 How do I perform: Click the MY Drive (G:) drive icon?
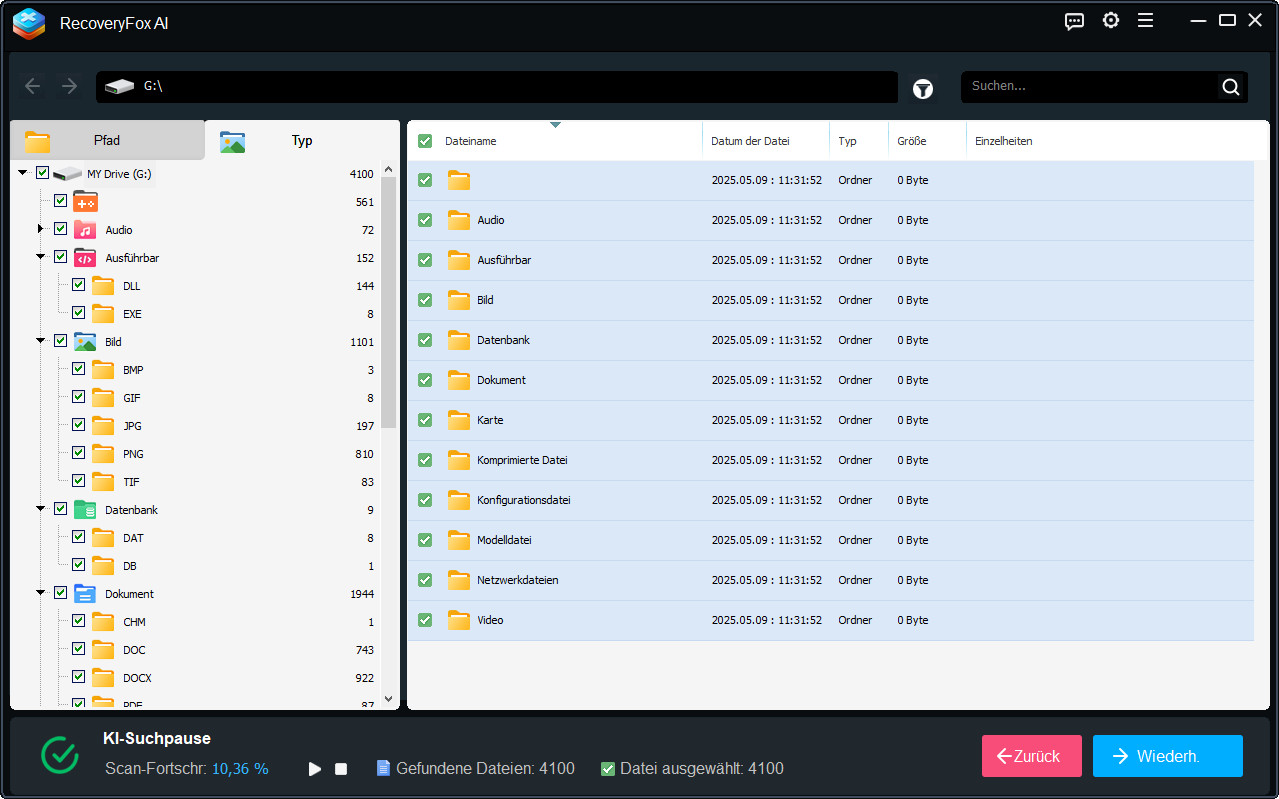[x=67, y=174]
